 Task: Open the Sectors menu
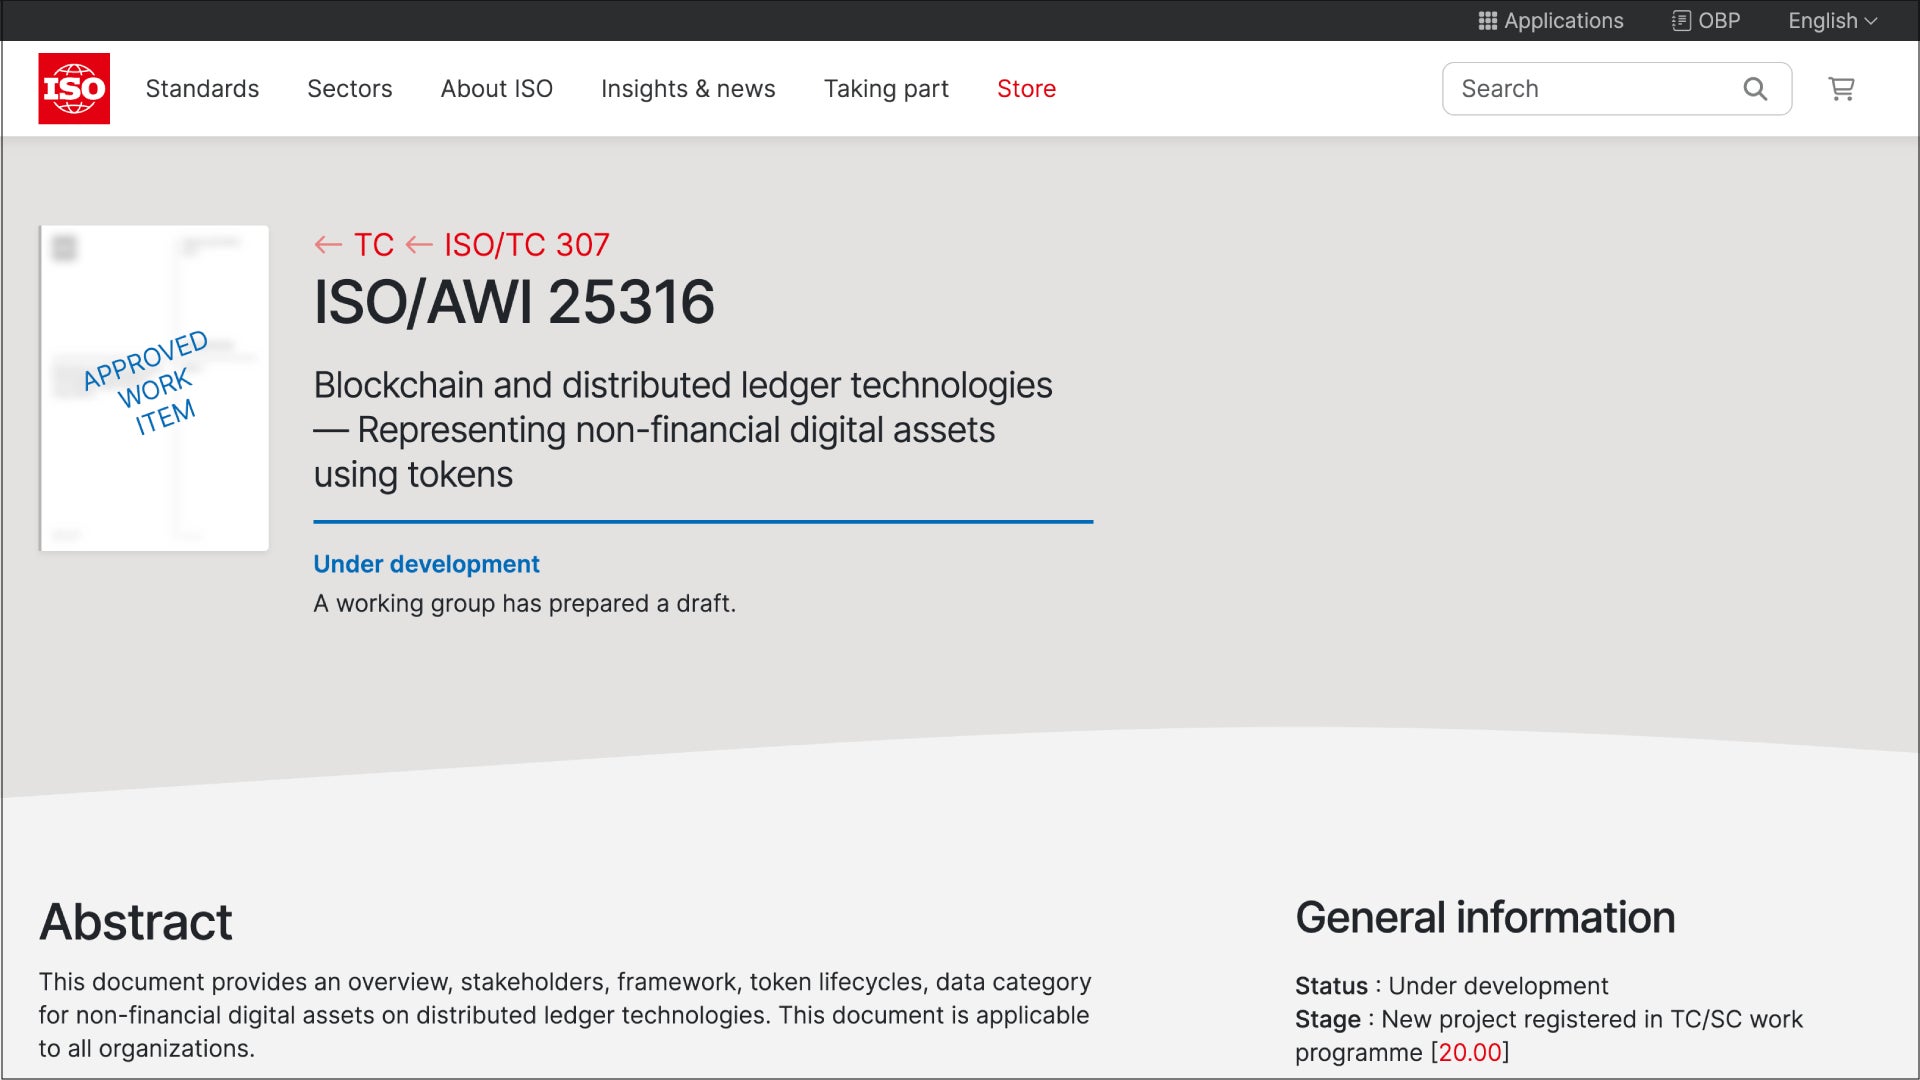(350, 89)
